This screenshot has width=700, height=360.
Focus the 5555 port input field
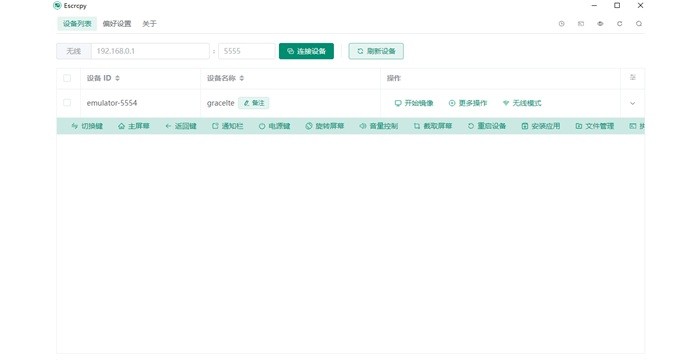246,51
